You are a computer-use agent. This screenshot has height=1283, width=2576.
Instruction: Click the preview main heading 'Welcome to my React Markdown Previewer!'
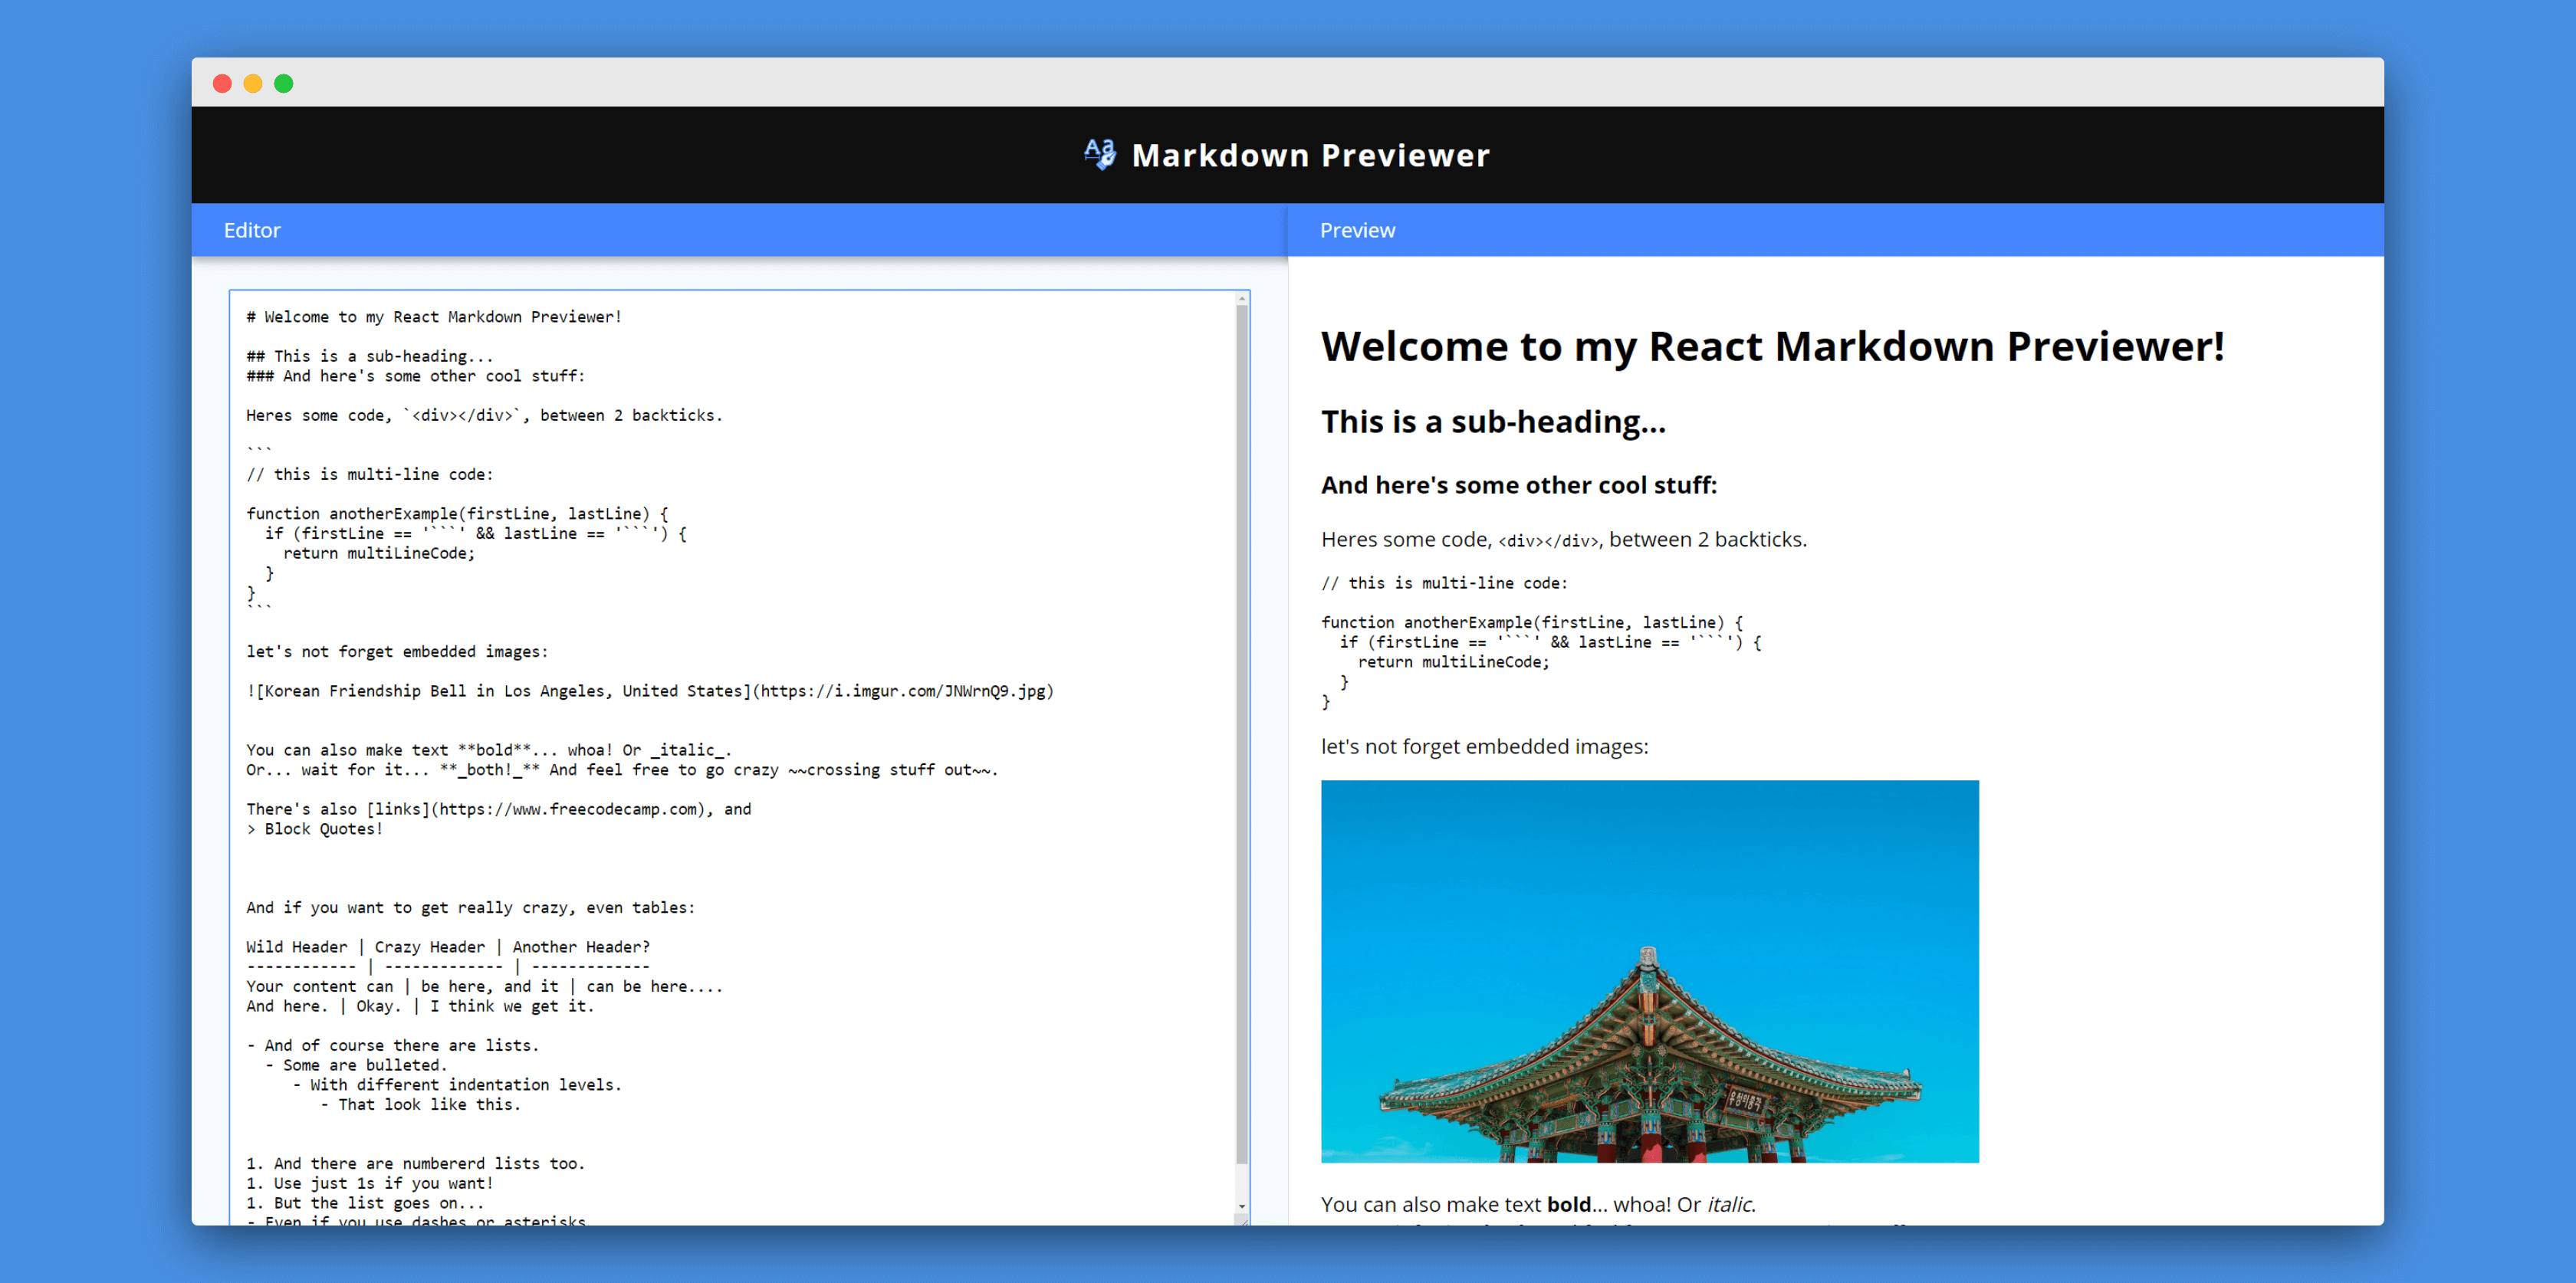(1772, 347)
